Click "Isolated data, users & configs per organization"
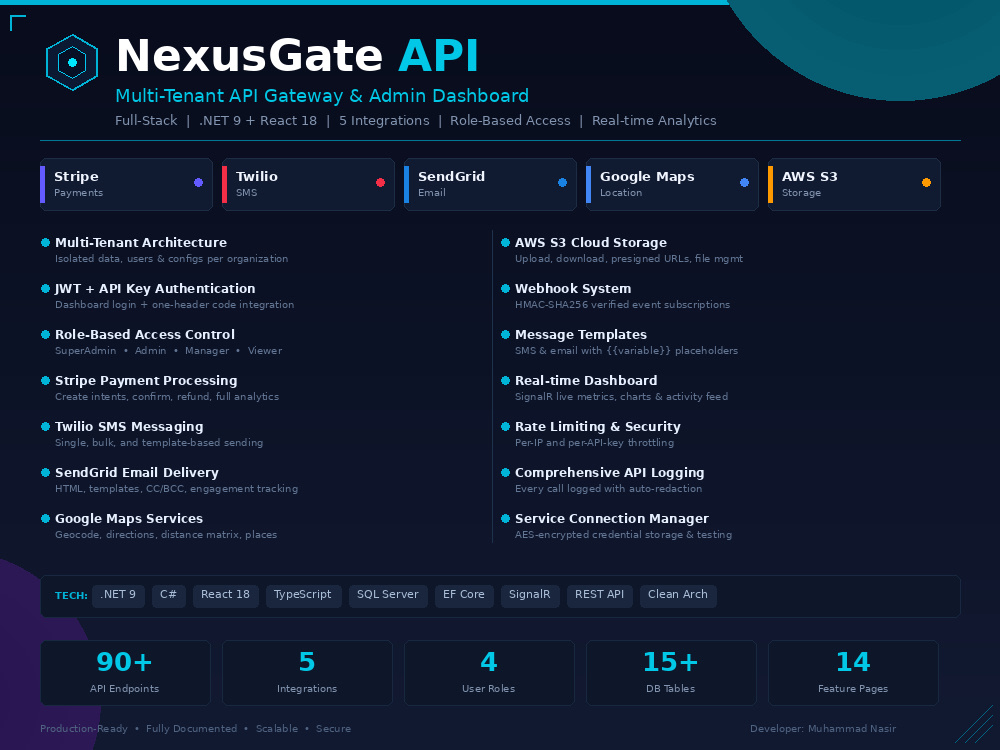The height and width of the screenshot is (750, 1000). [172, 259]
